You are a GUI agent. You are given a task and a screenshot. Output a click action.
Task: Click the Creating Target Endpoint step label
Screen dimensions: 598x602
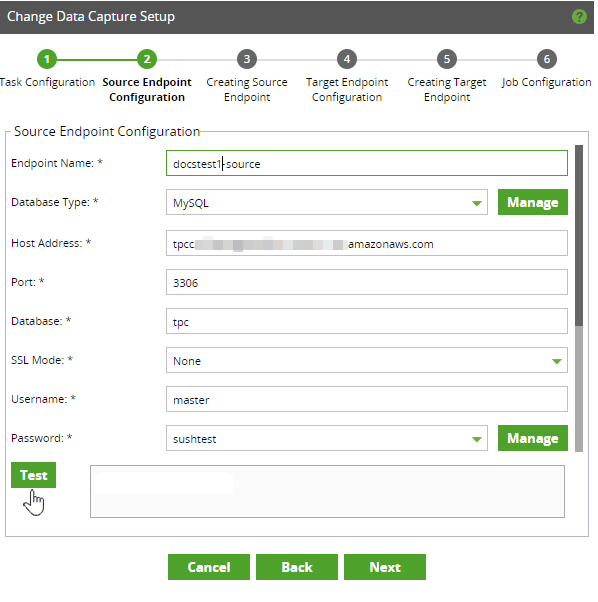447,89
